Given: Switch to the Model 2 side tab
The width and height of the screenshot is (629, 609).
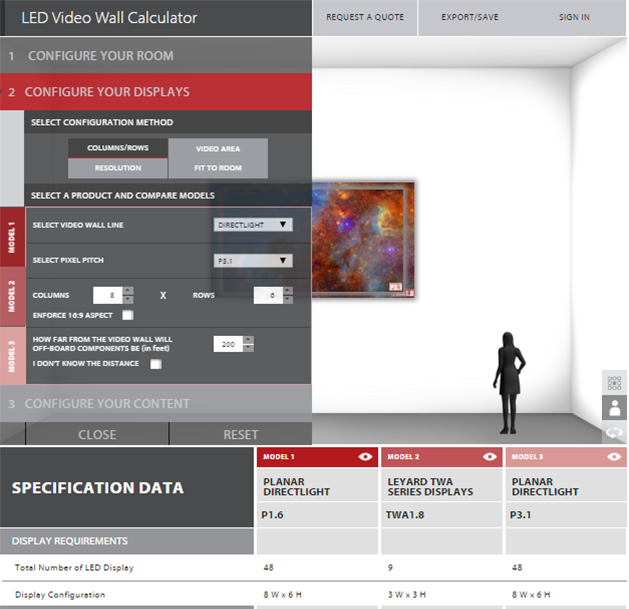Looking at the screenshot, I should coord(12,296).
